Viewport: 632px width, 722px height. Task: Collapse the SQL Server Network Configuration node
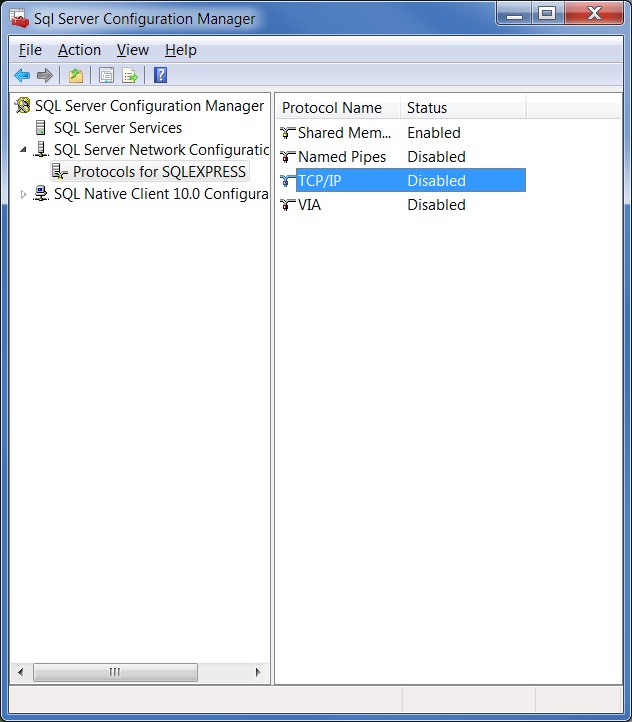click(x=23, y=150)
